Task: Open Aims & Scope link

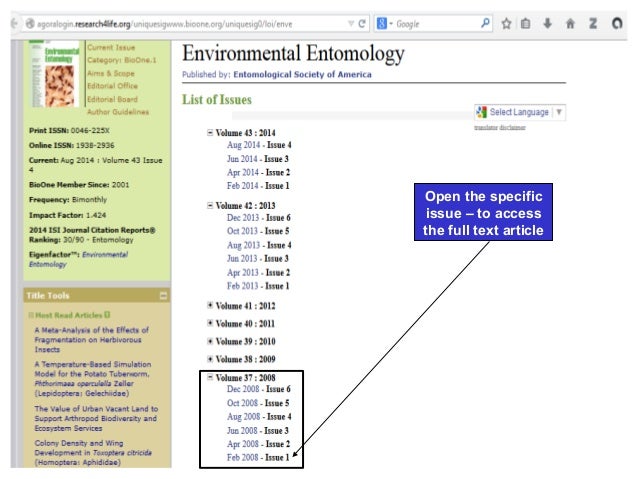Action: coord(111,73)
